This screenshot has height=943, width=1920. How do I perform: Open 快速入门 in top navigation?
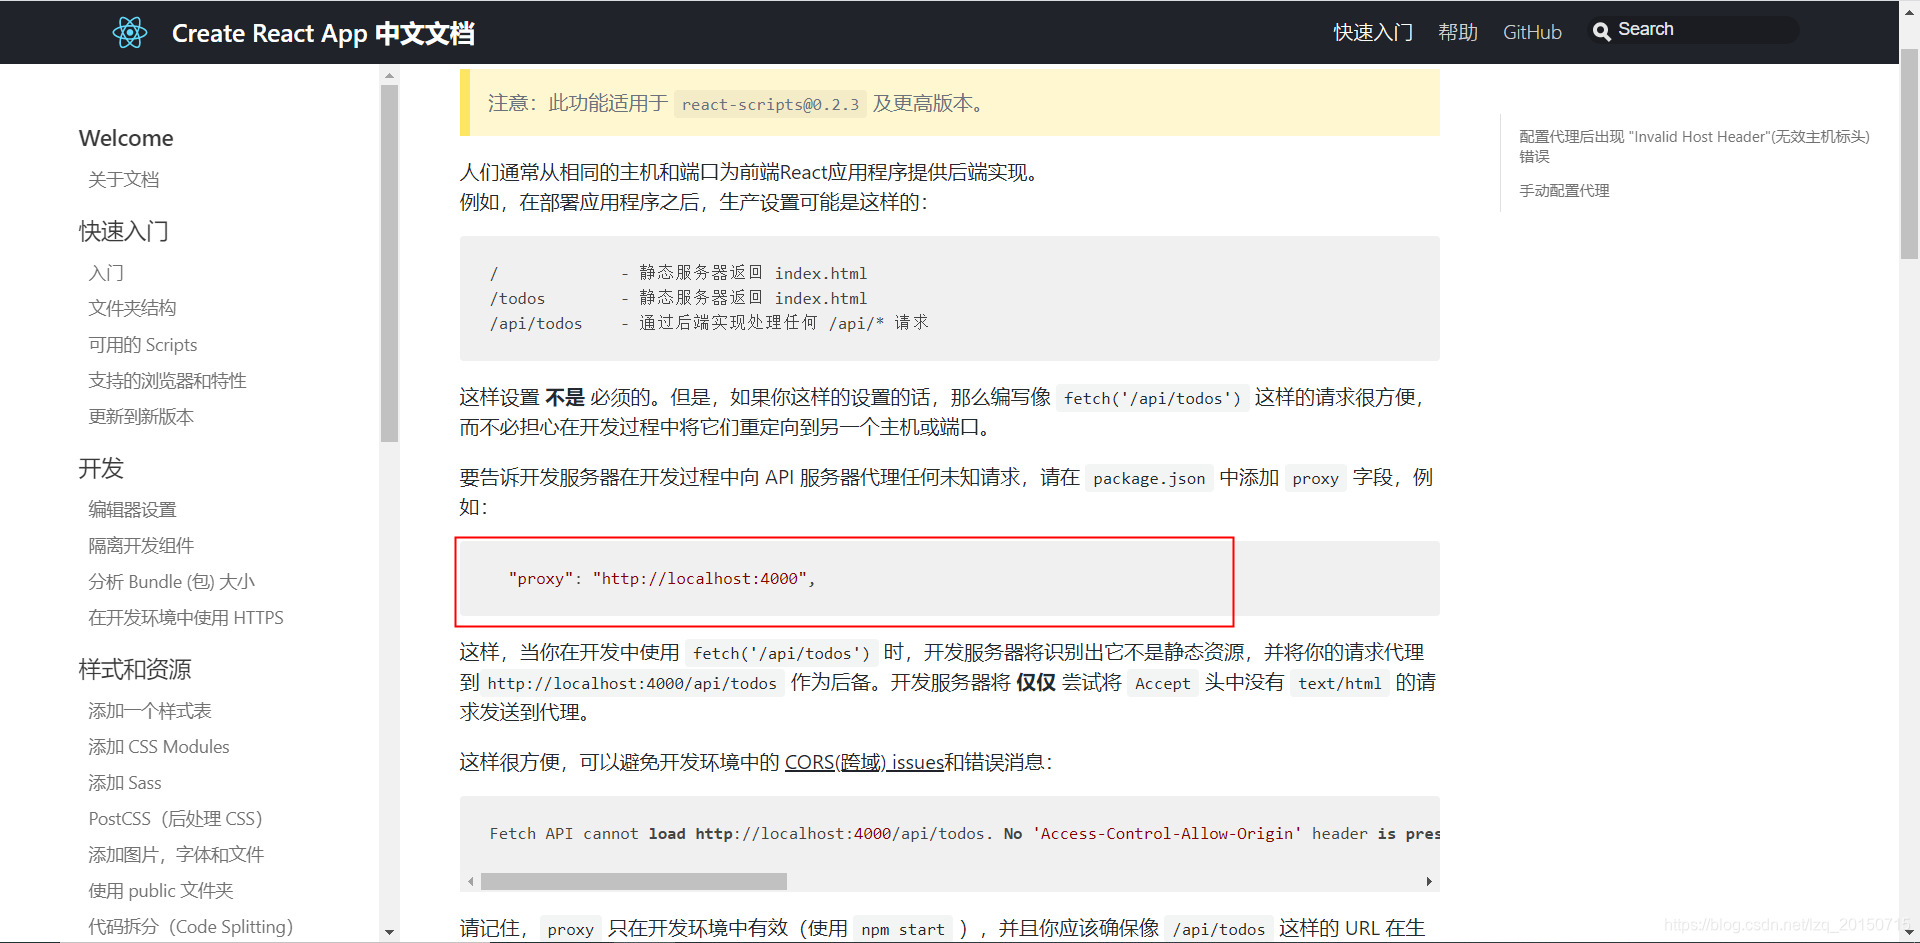tap(1373, 32)
